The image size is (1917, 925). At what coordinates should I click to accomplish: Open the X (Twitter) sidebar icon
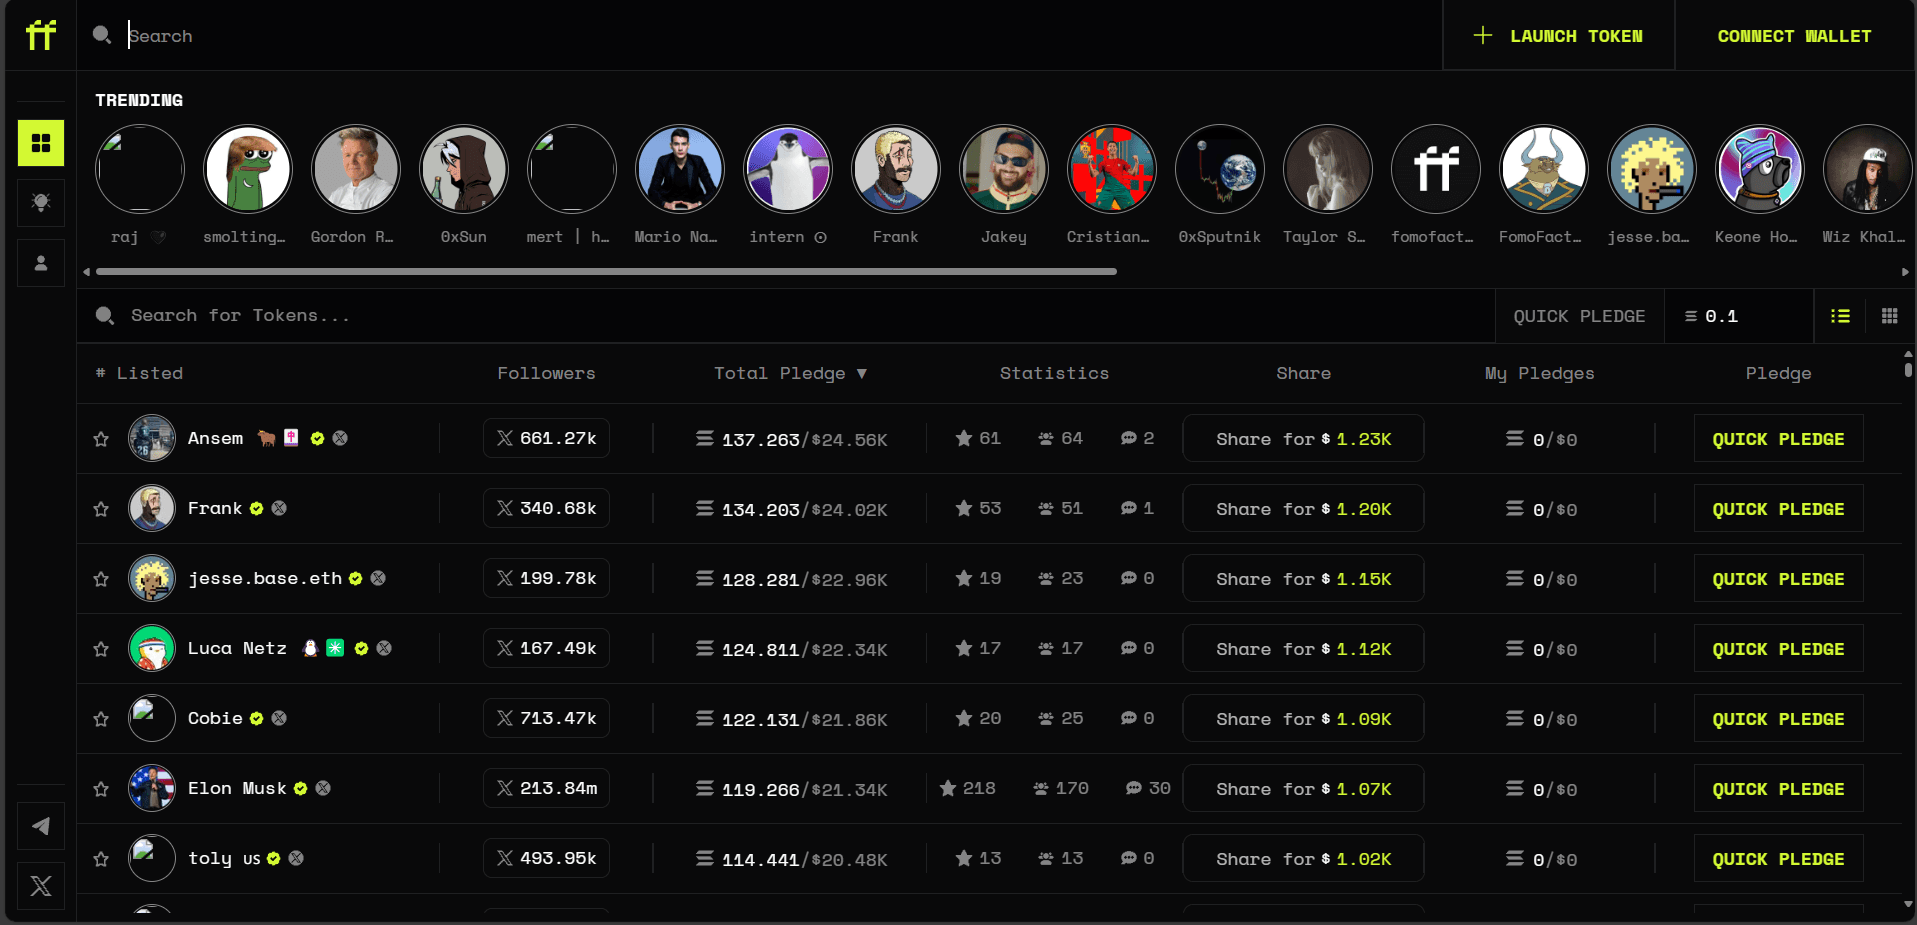41,886
